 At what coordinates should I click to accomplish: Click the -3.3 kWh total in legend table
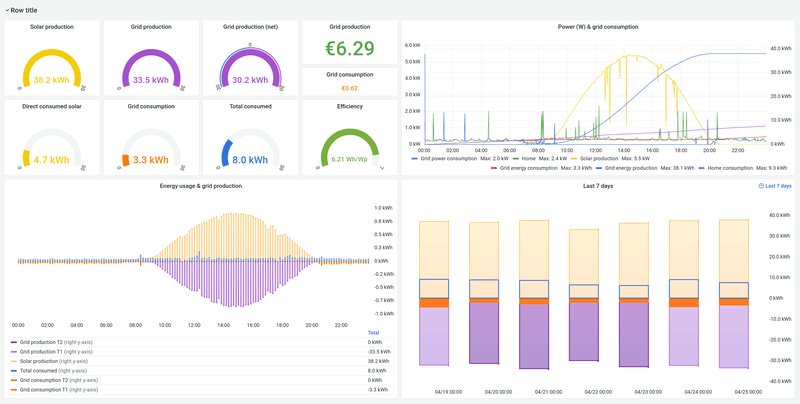[x=378, y=389]
